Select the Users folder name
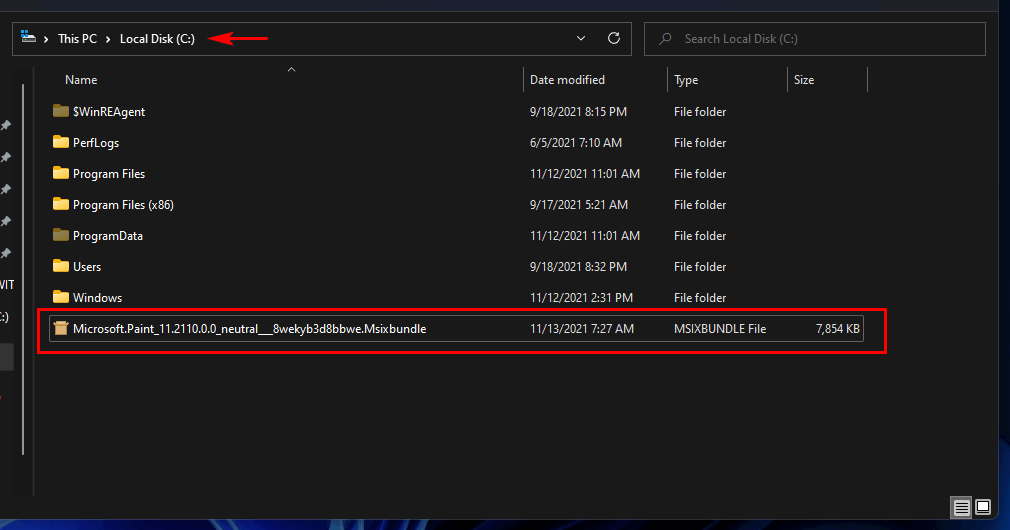This screenshot has height=530, width=1010. click(x=87, y=267)
